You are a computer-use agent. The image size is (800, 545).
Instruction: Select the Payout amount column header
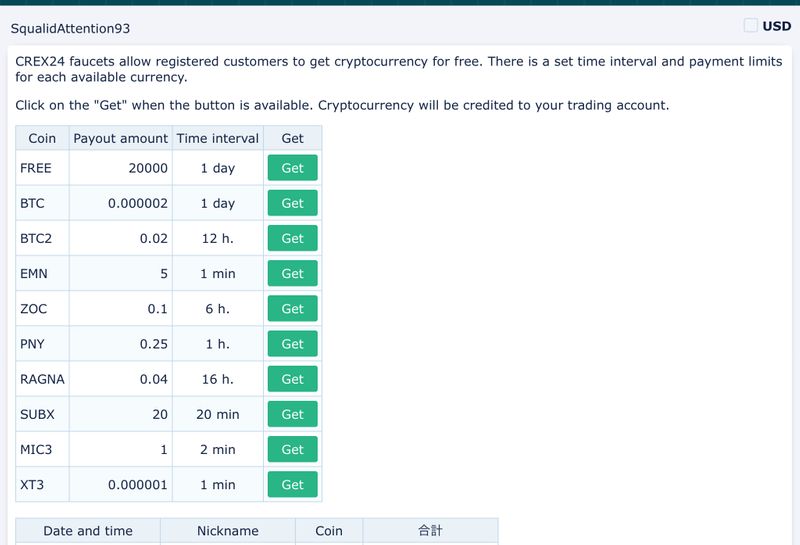click(x=120, y=138)
